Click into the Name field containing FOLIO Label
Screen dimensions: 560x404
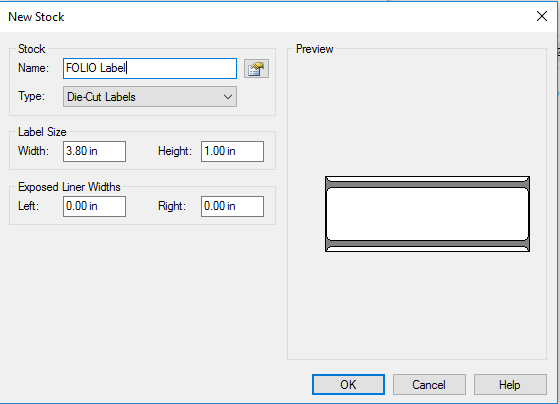pyautogui.click(x=150, y=69)
